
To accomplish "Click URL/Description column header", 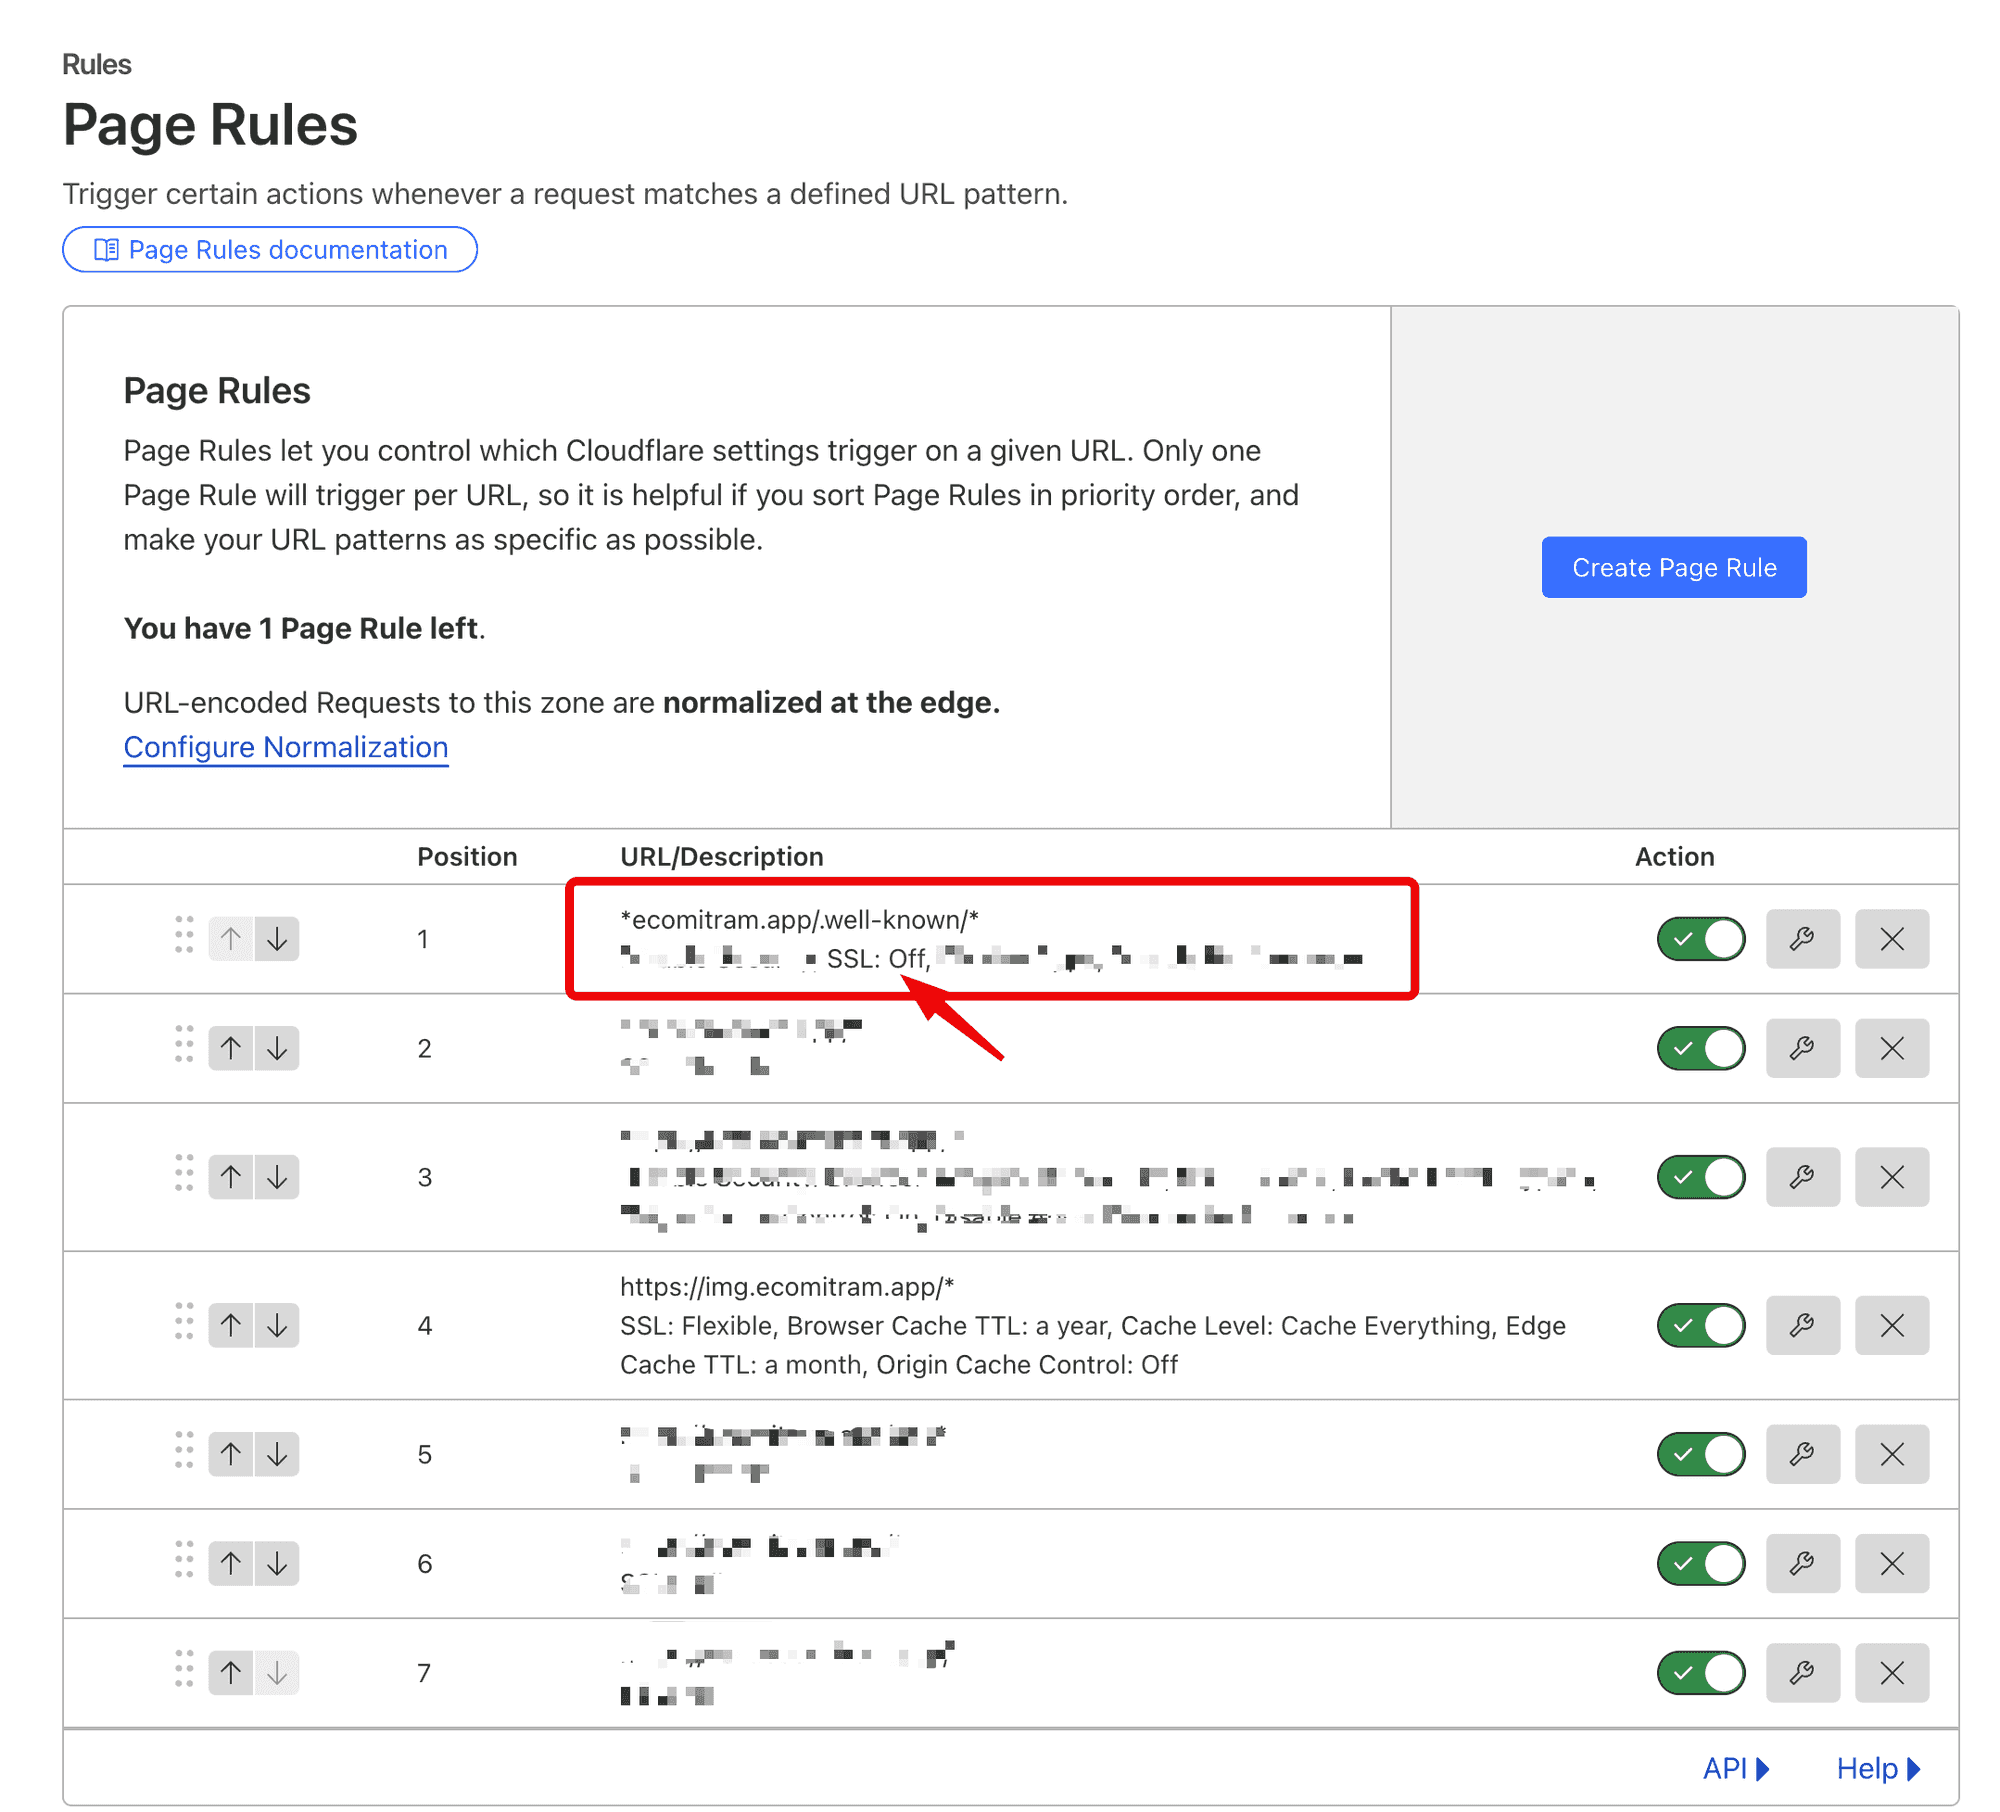I will point(721,856).
